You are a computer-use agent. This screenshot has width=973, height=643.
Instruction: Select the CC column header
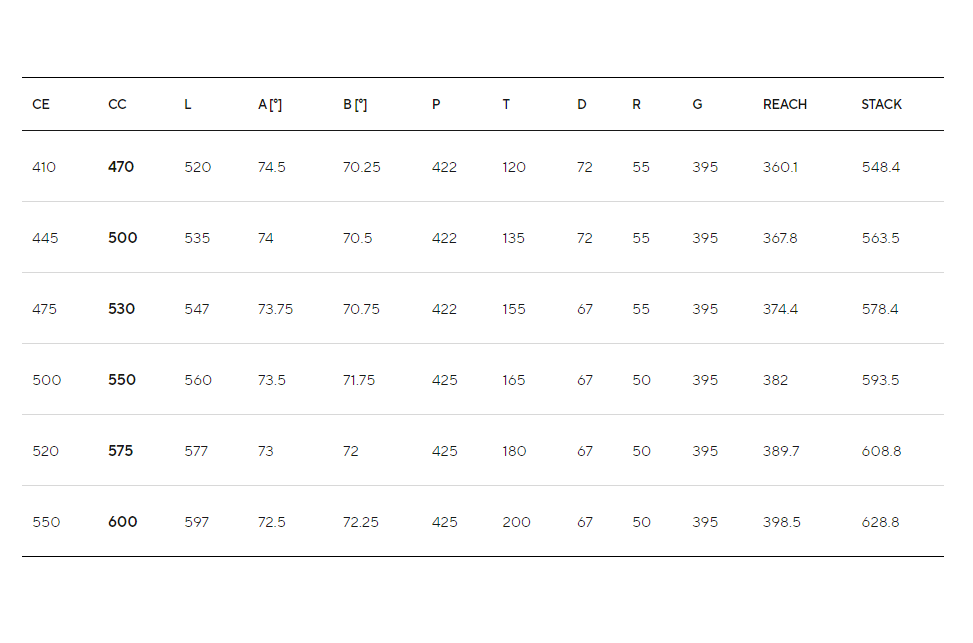[x=117, y=104]
